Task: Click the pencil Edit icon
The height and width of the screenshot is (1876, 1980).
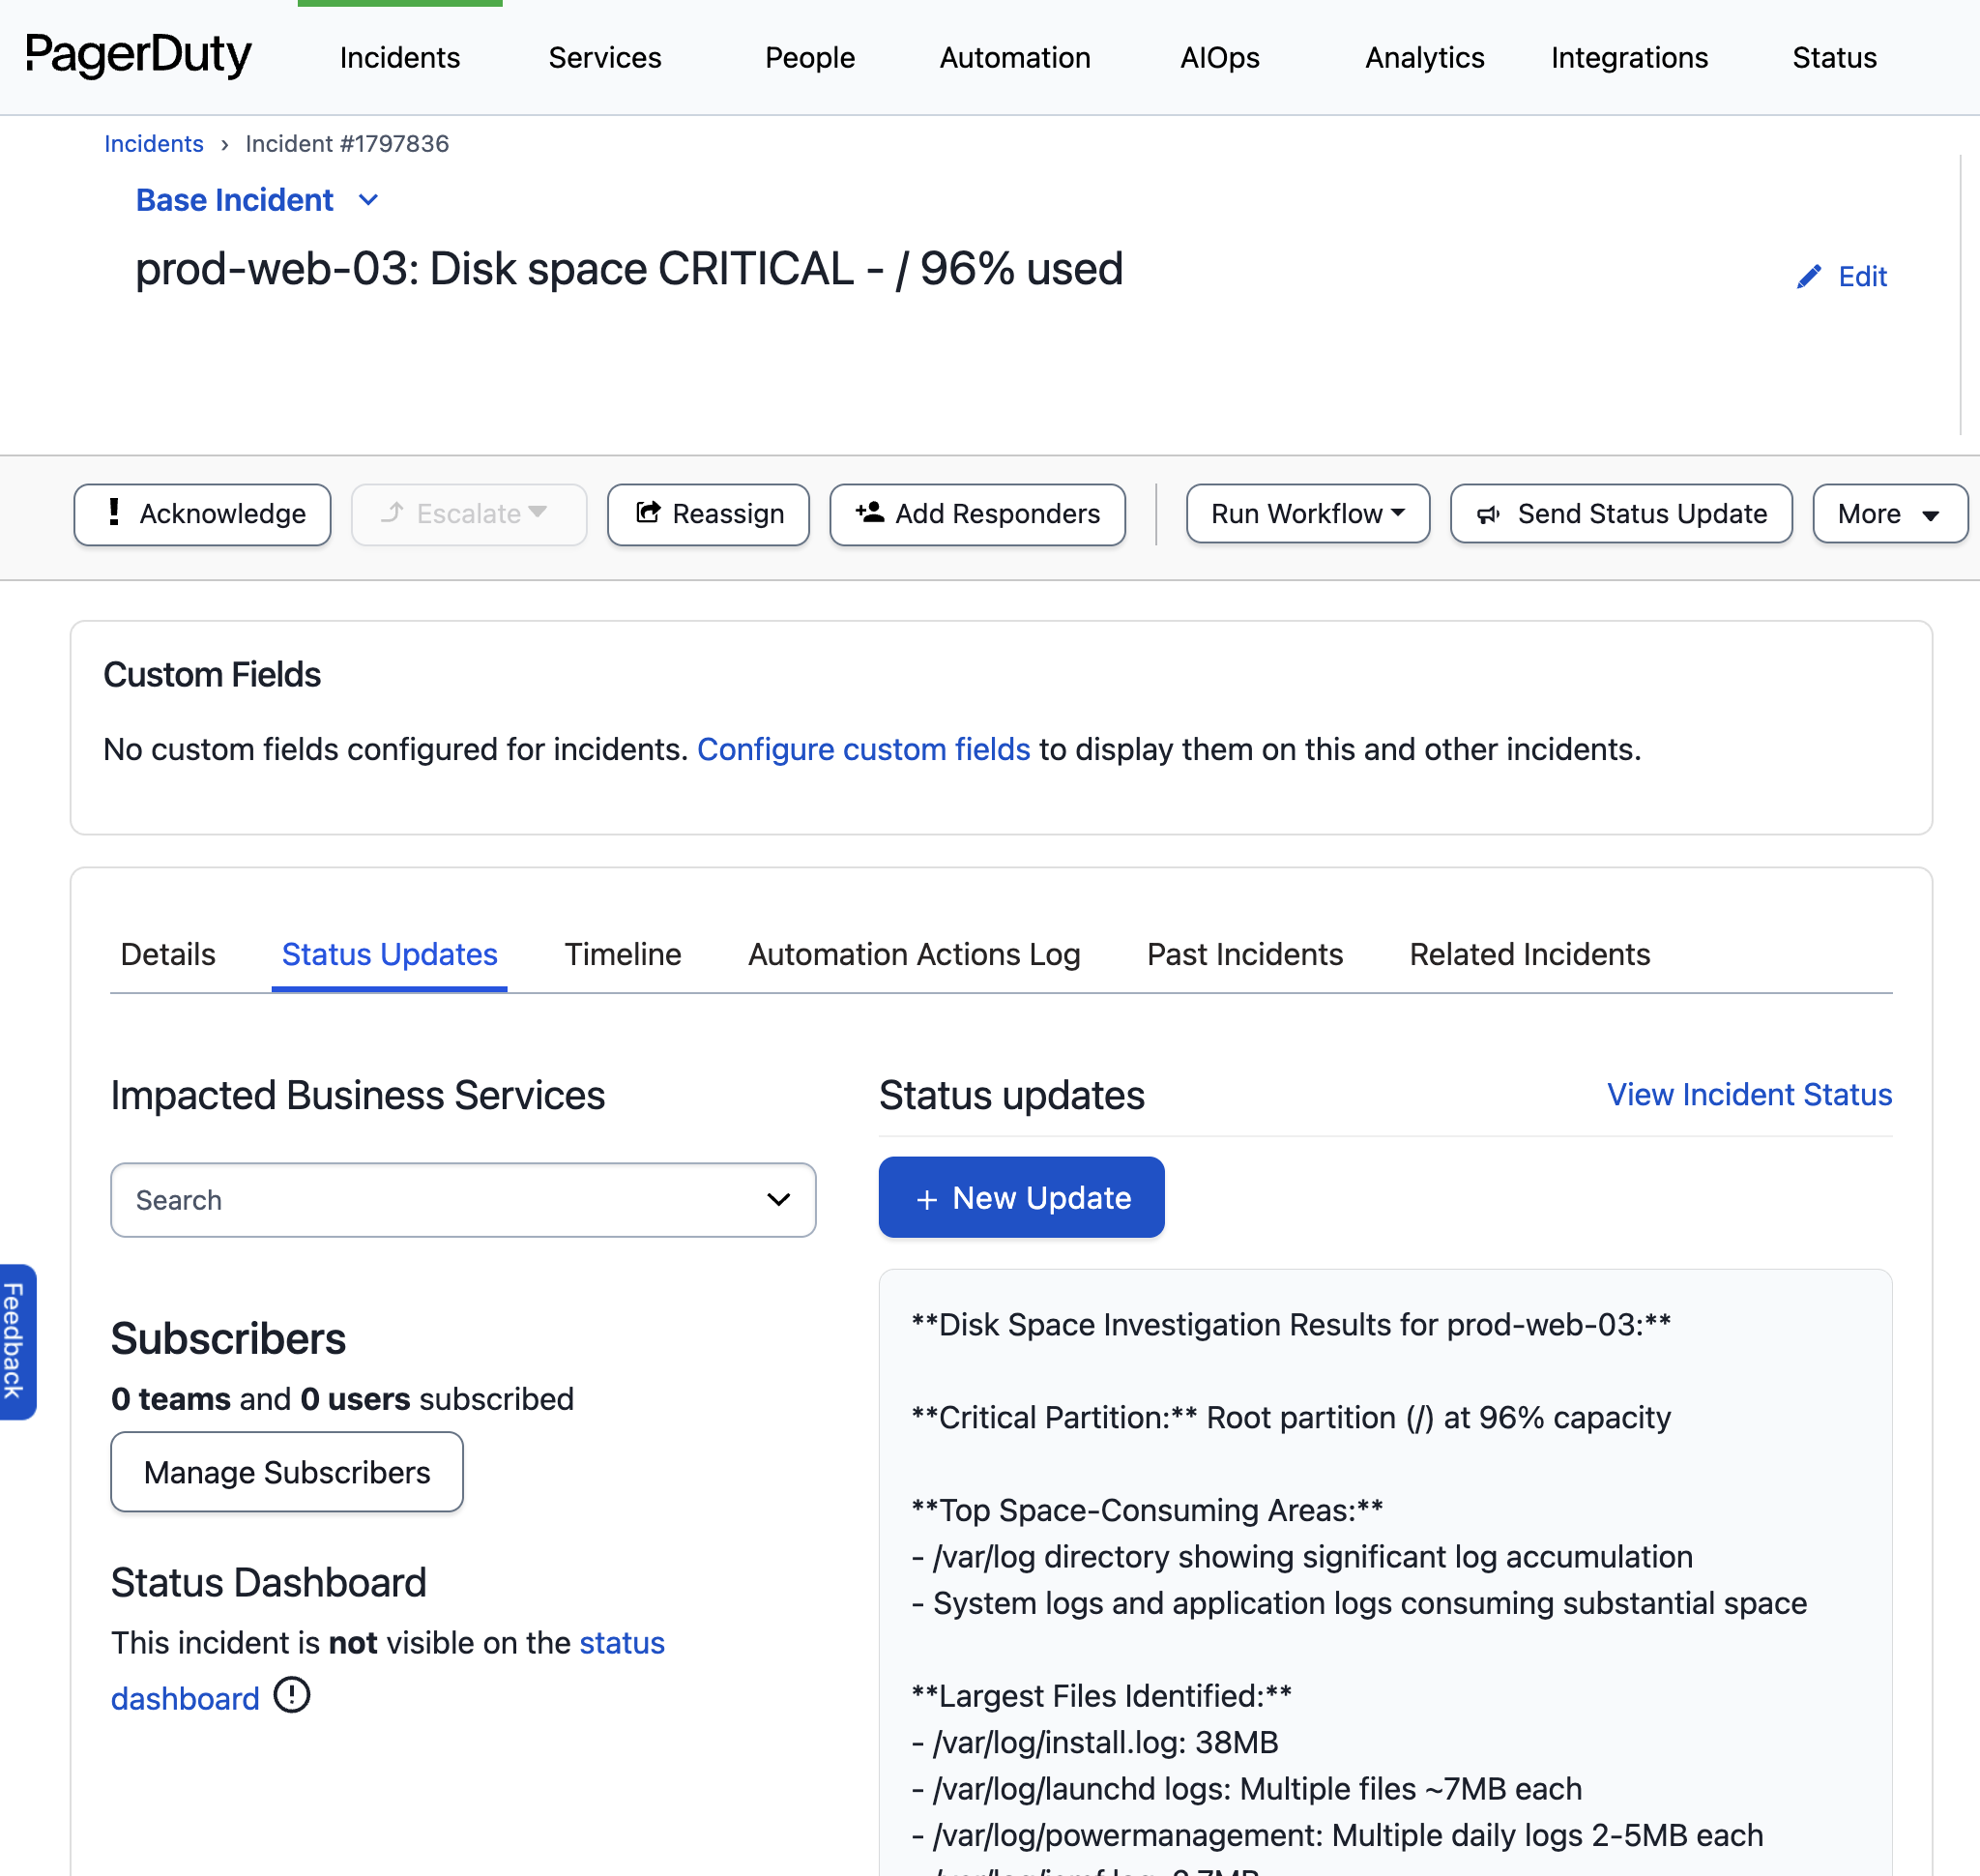Action: 1809,277
